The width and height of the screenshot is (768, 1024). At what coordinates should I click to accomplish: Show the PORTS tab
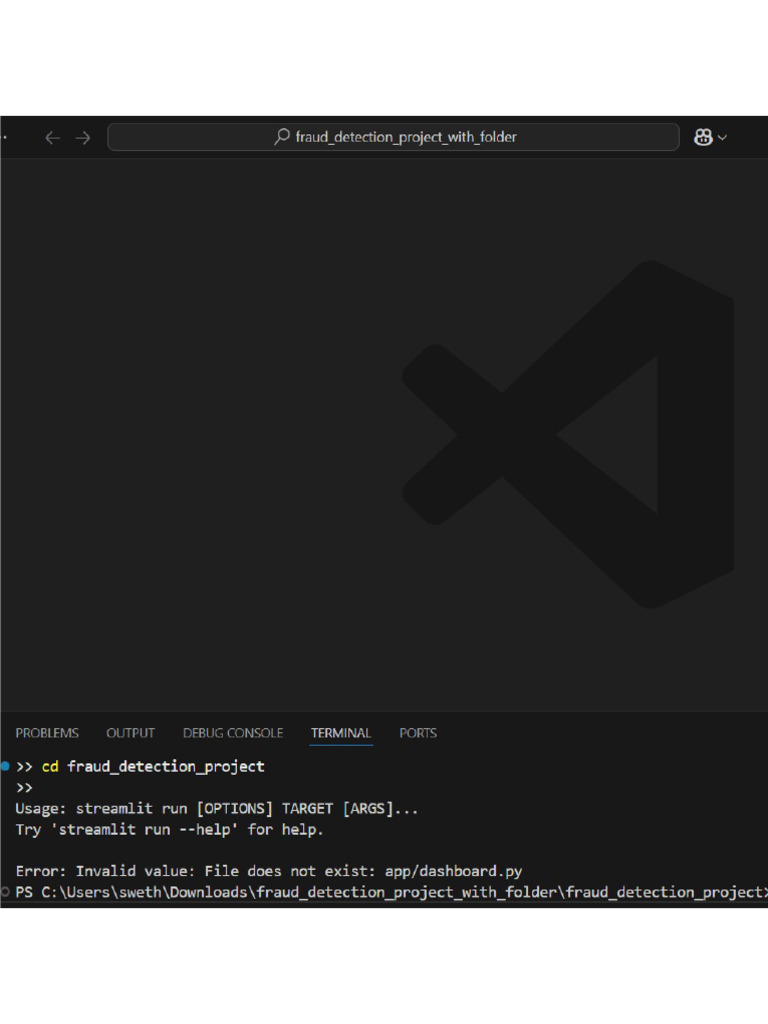click(x=418, y=733)
